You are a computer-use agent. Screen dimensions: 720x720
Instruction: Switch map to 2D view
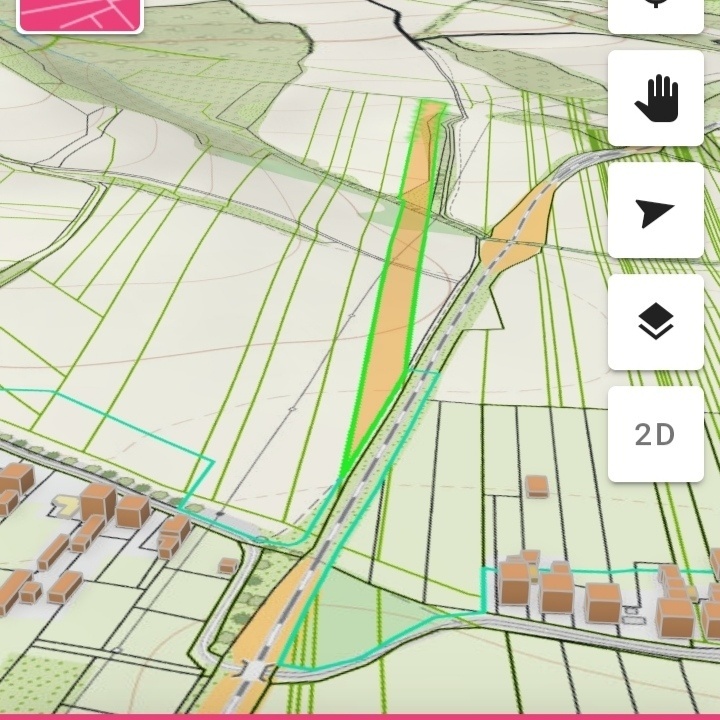point(656,434)
